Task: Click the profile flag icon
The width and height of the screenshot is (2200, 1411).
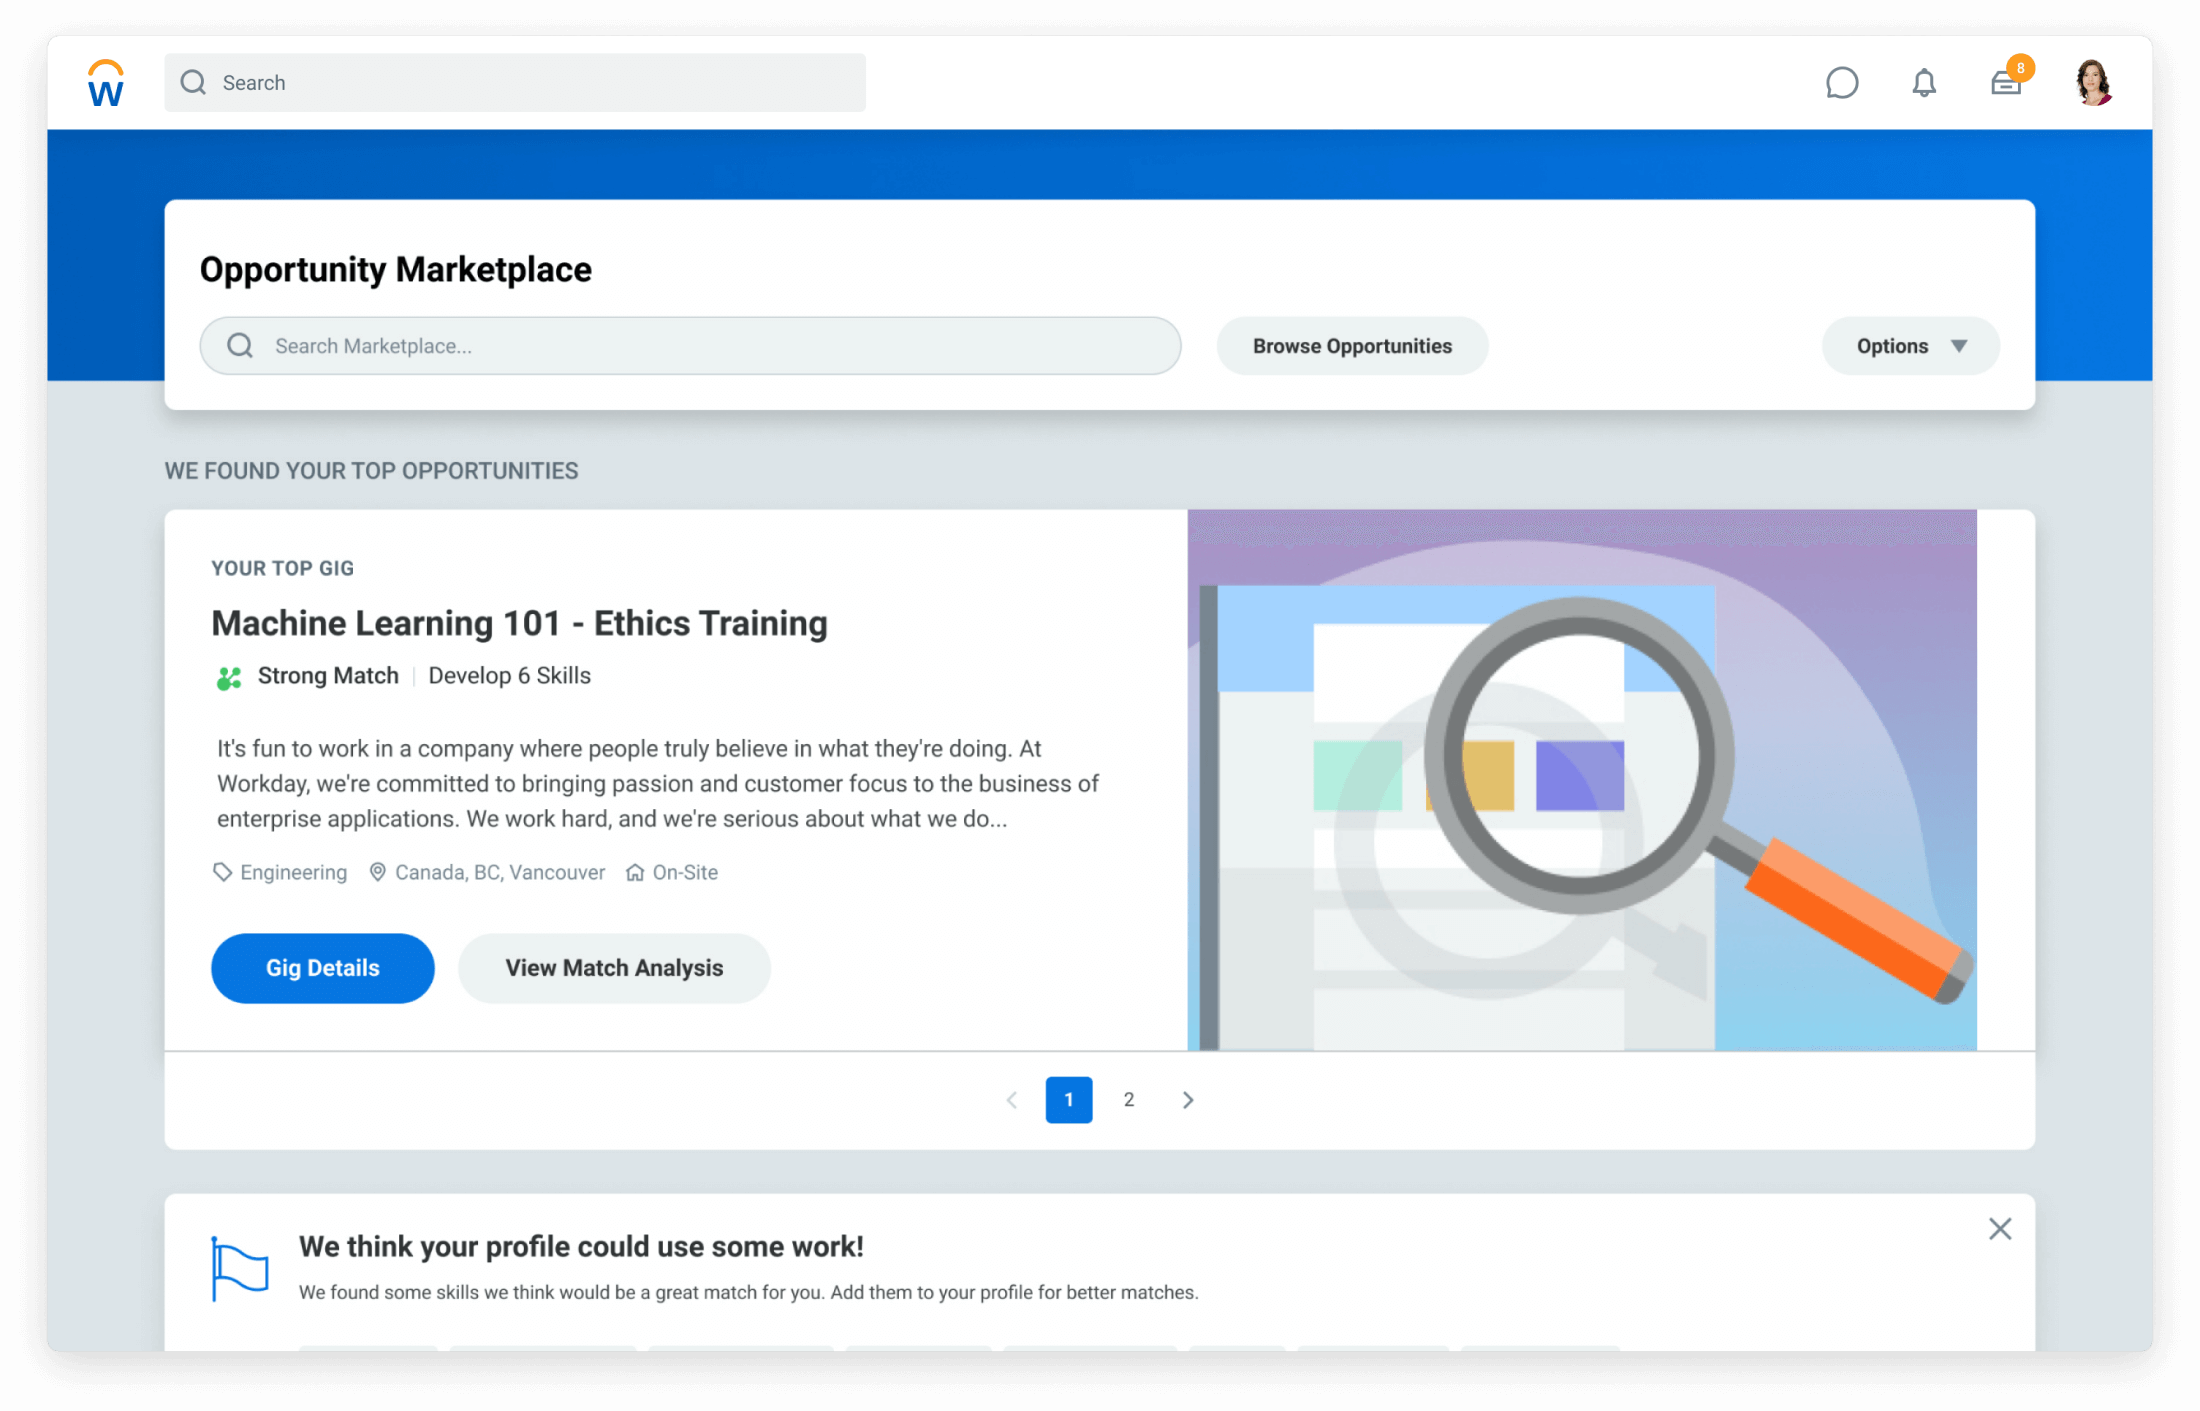Action: tap(240, 1268)
